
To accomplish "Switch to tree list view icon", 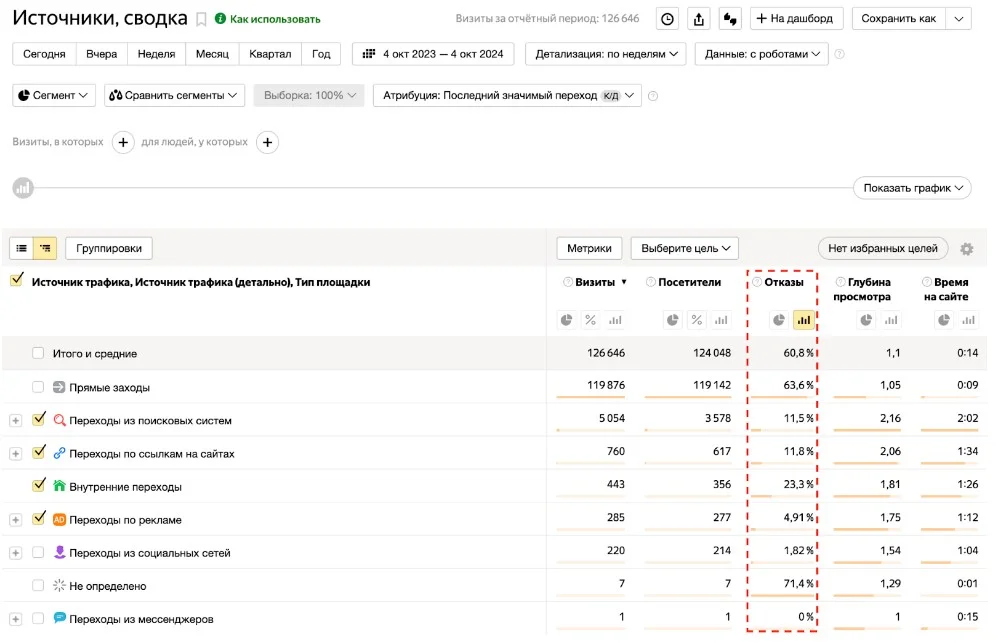I will (x=45, y=248).
